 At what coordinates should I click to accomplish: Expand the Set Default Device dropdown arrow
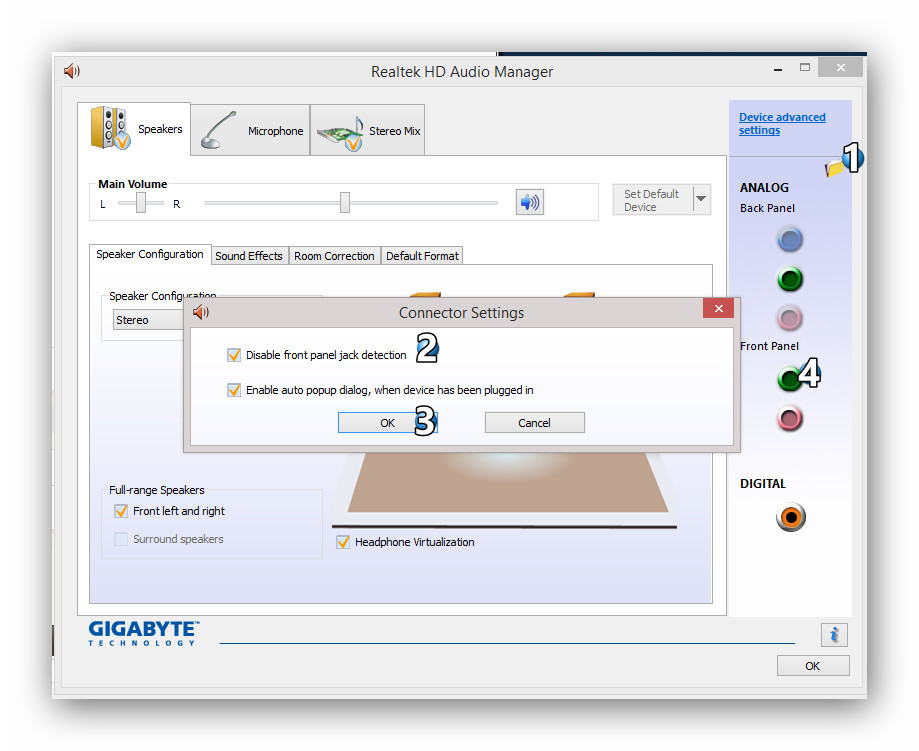point(702,199)
